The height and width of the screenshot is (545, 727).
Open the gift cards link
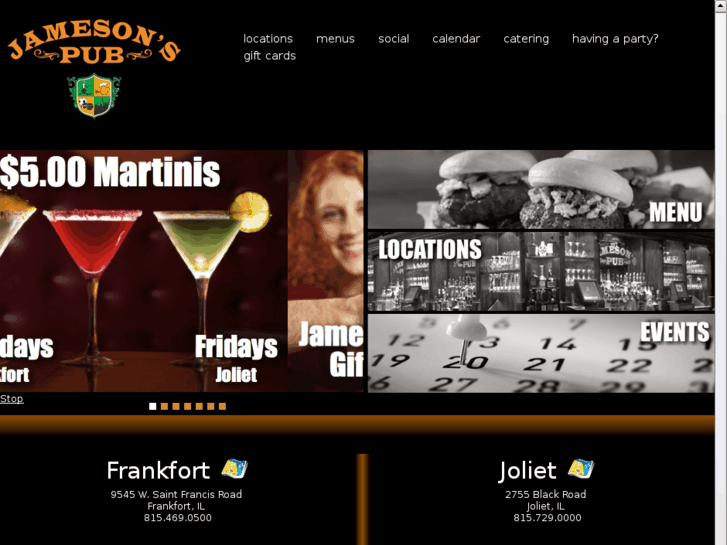tap(269, 56)
